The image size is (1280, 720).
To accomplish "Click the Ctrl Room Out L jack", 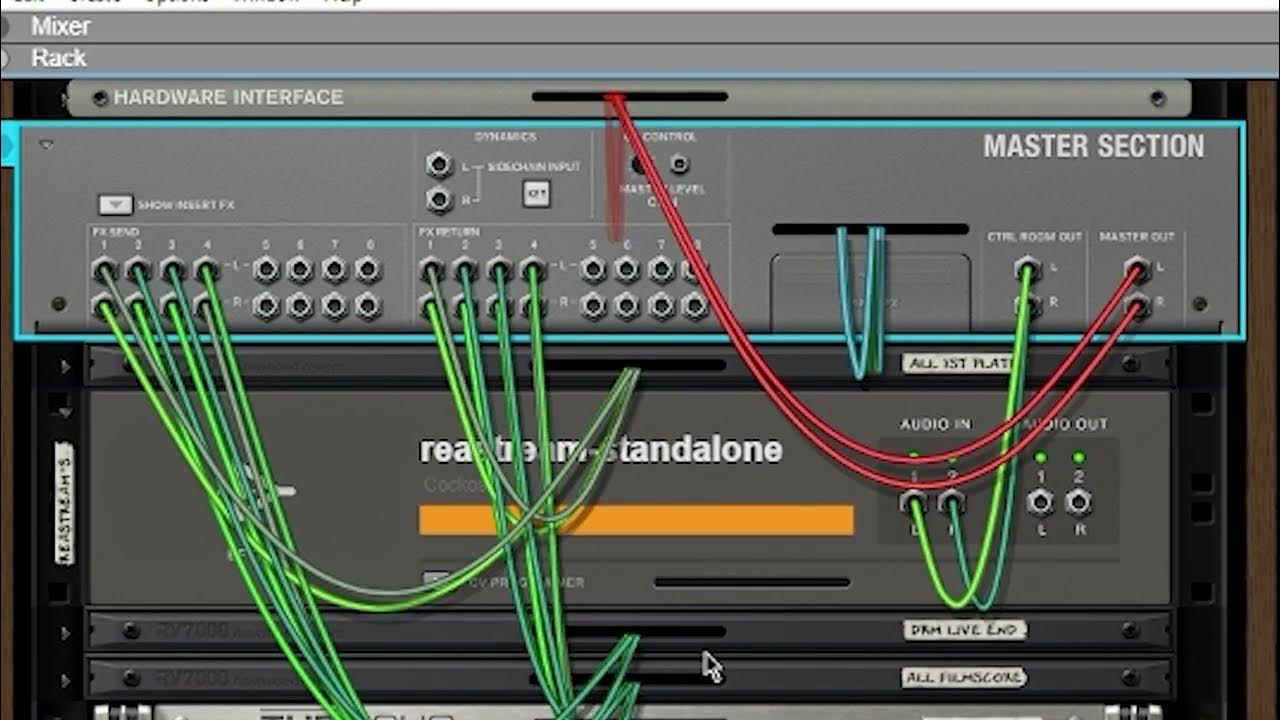I will (x=1027, y=269).
